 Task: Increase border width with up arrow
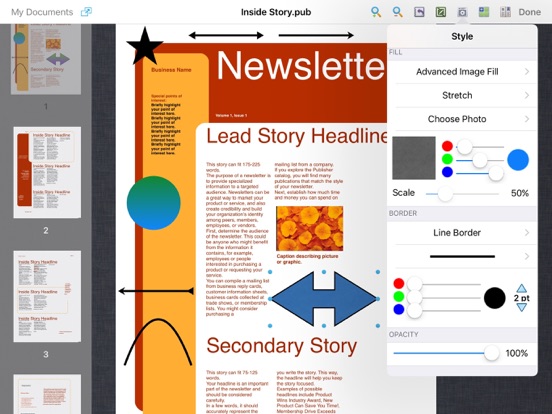coord(521,288)
